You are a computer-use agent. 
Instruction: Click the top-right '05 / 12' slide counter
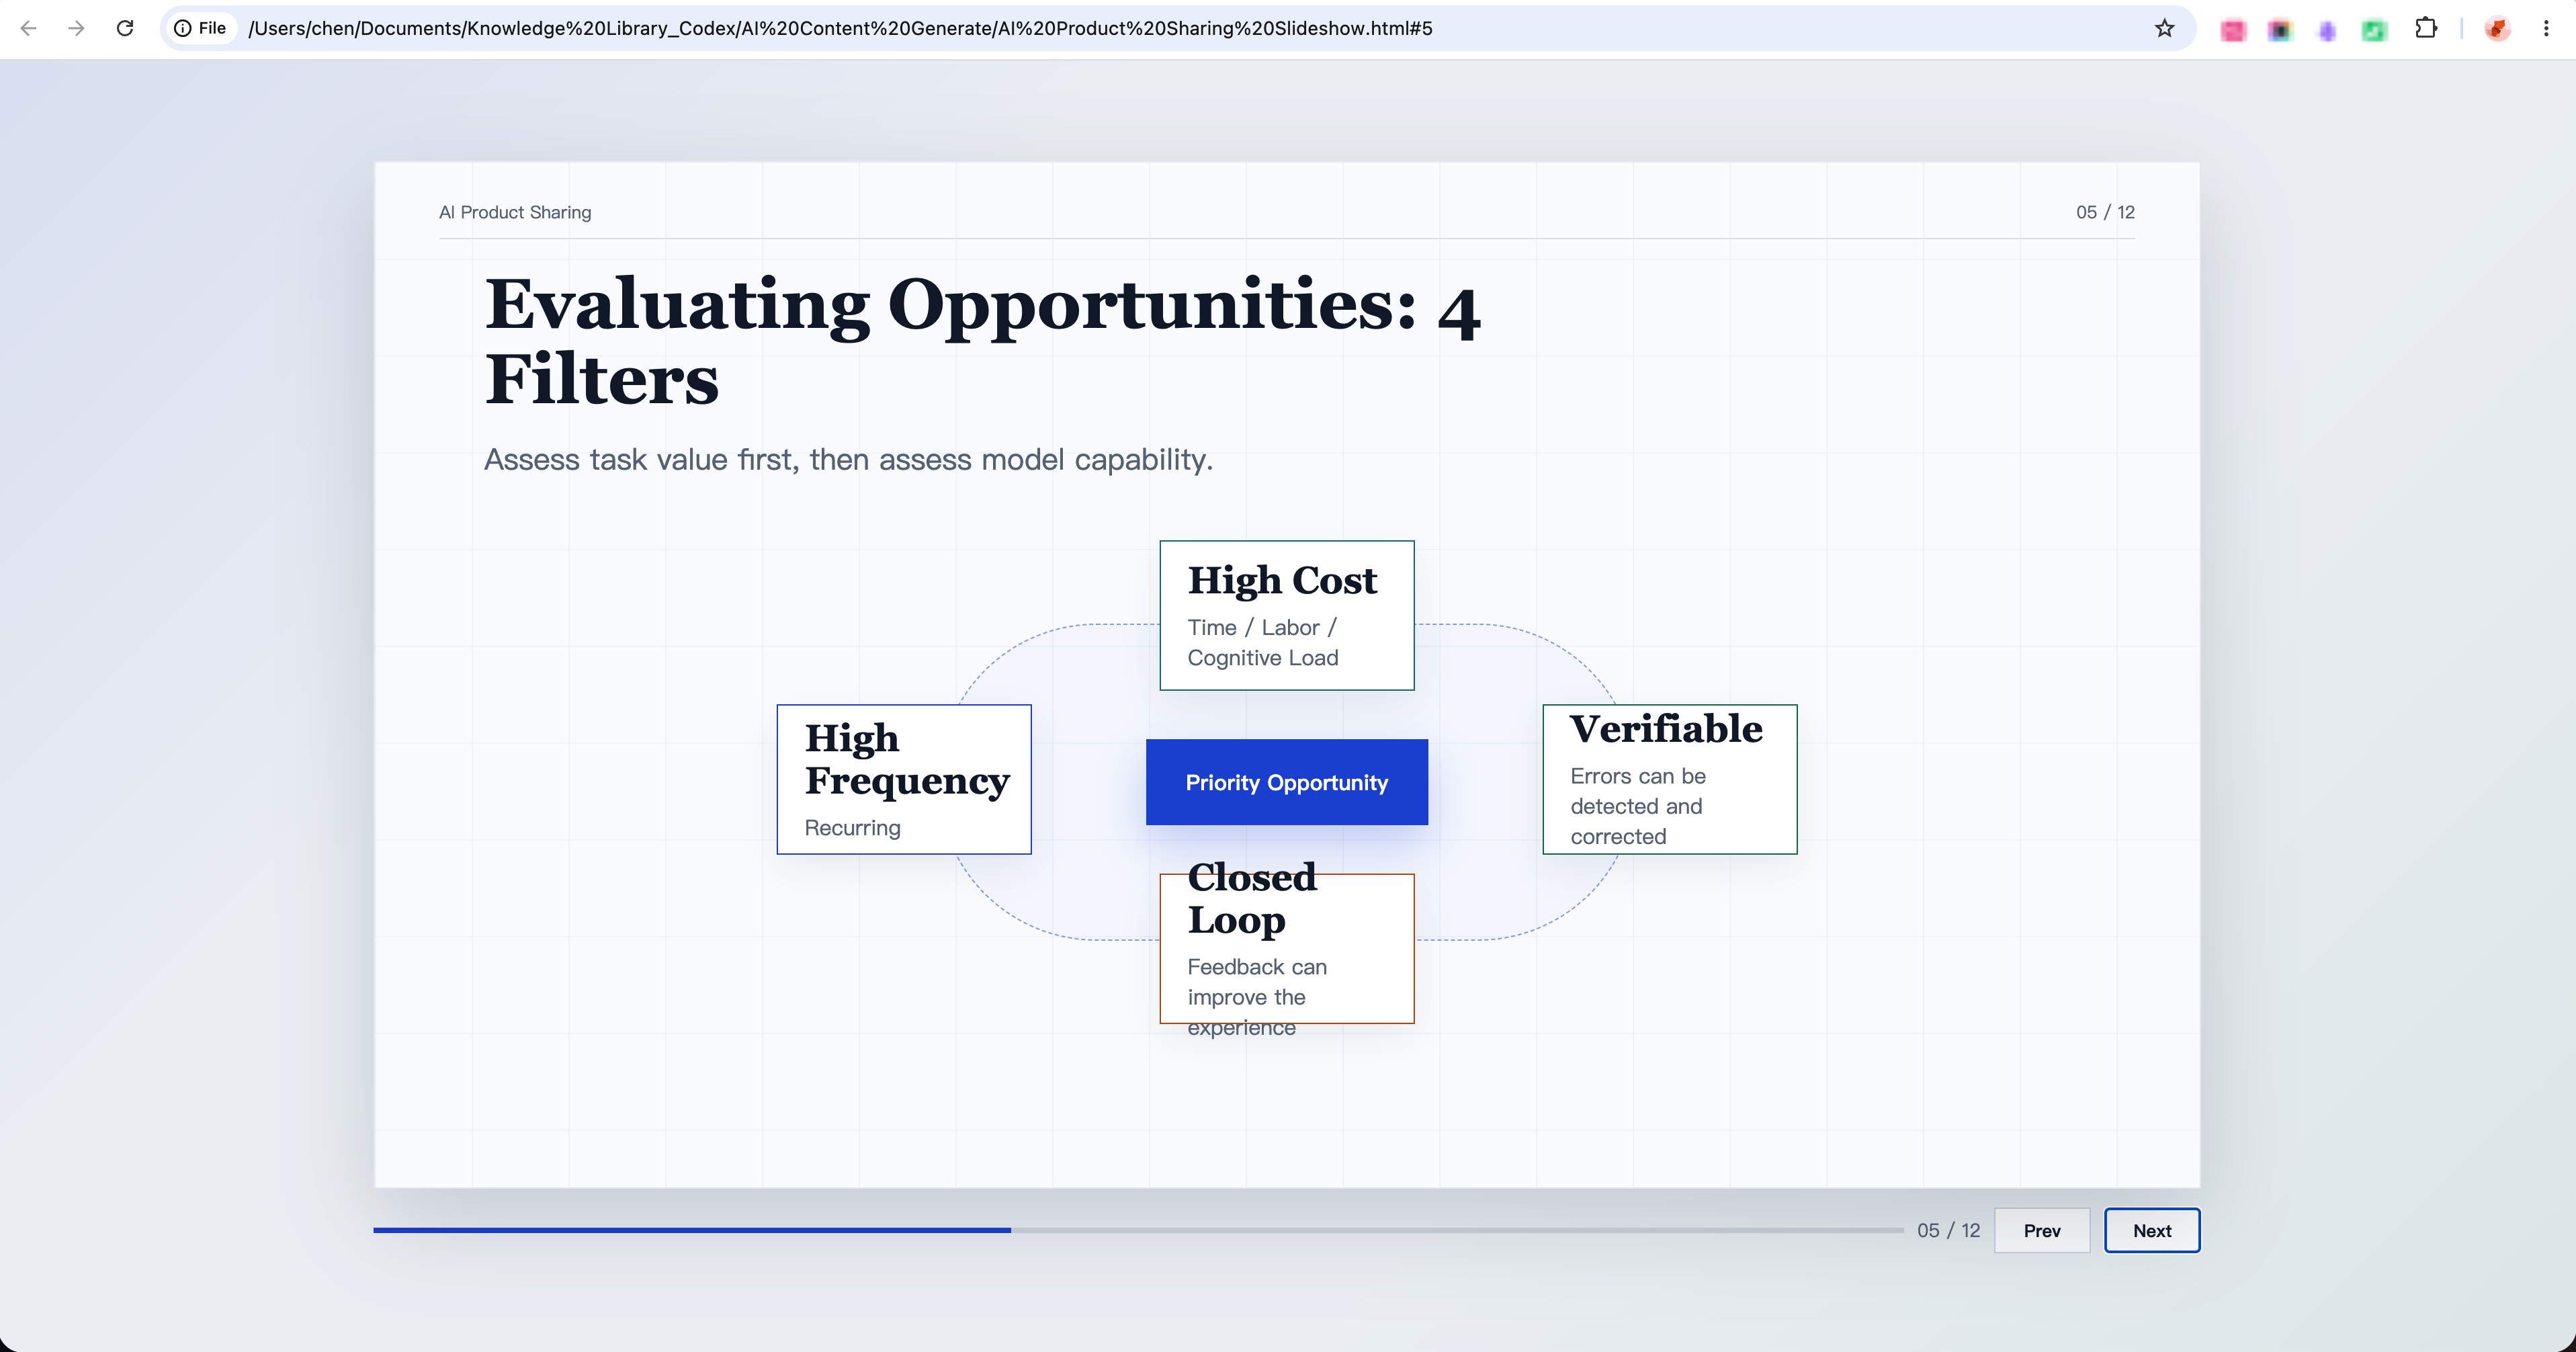2105,212
